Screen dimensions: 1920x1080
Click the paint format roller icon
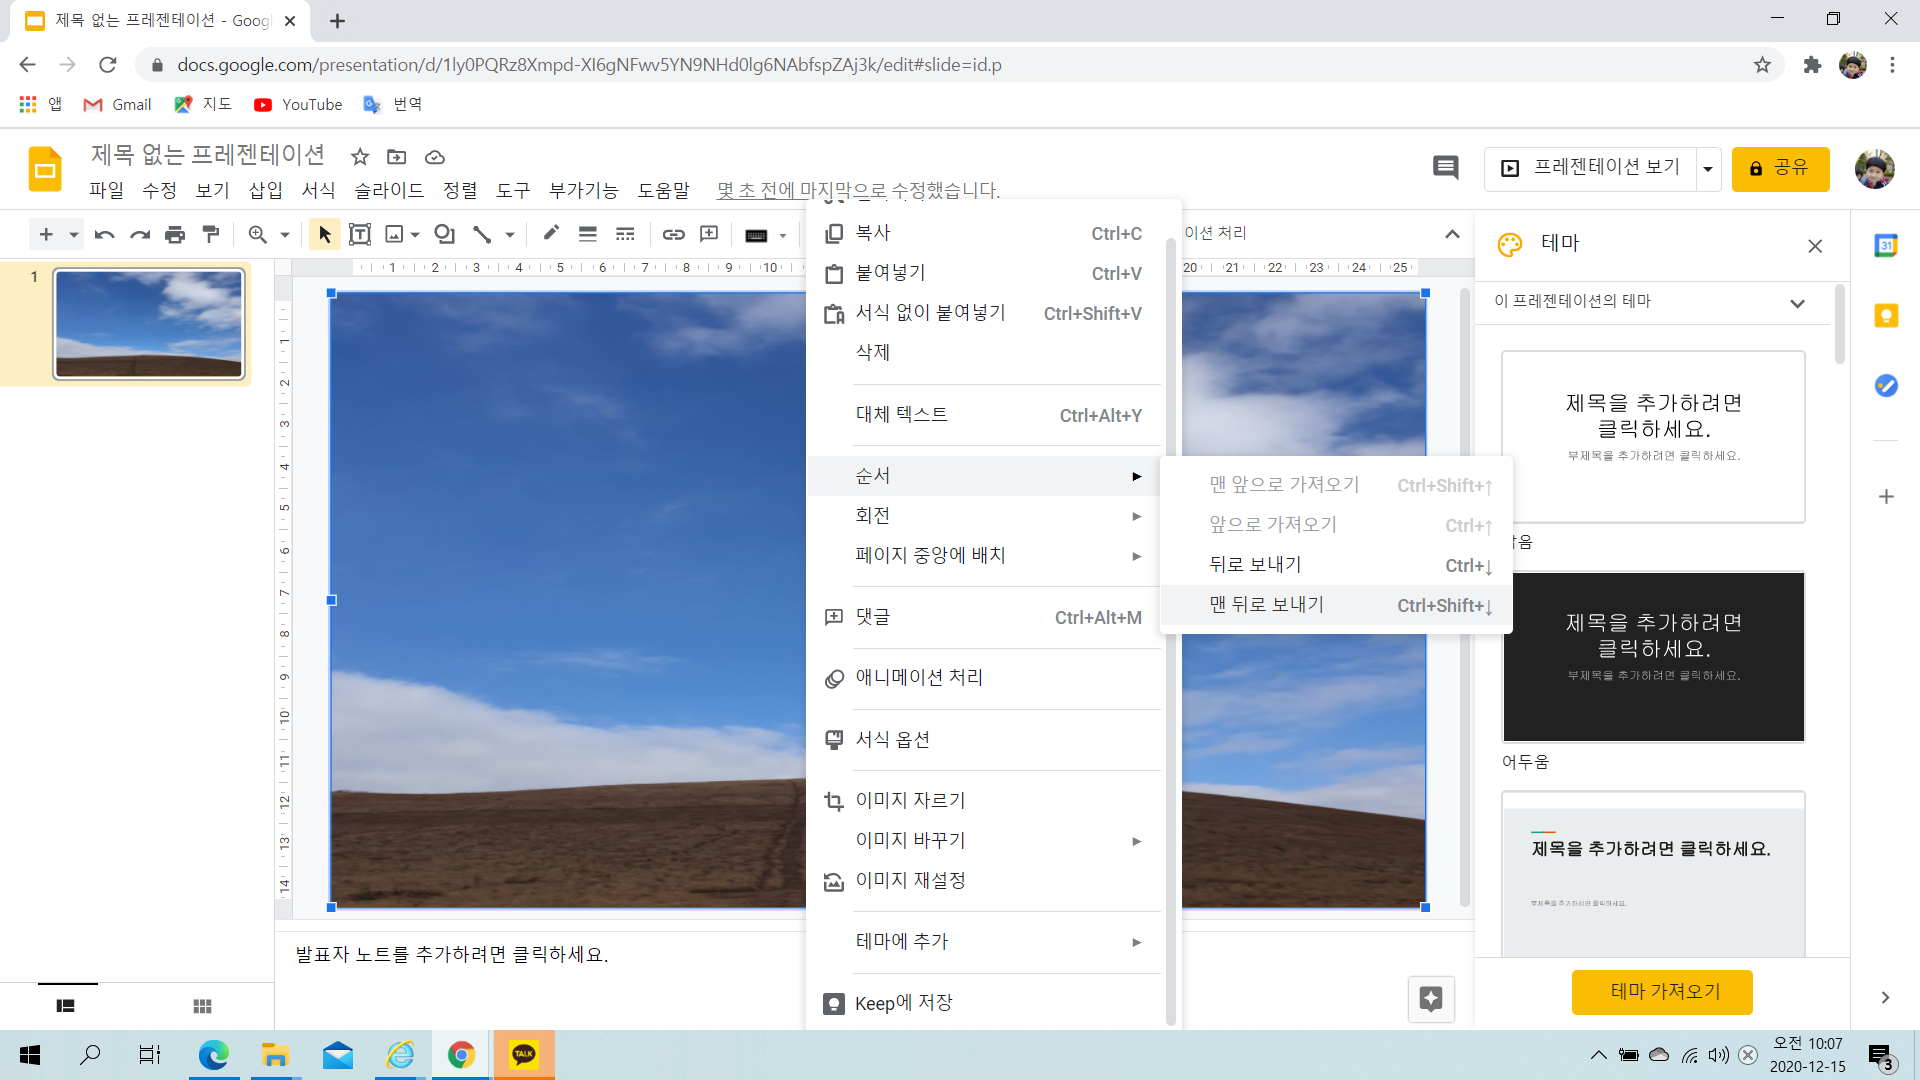211,234
